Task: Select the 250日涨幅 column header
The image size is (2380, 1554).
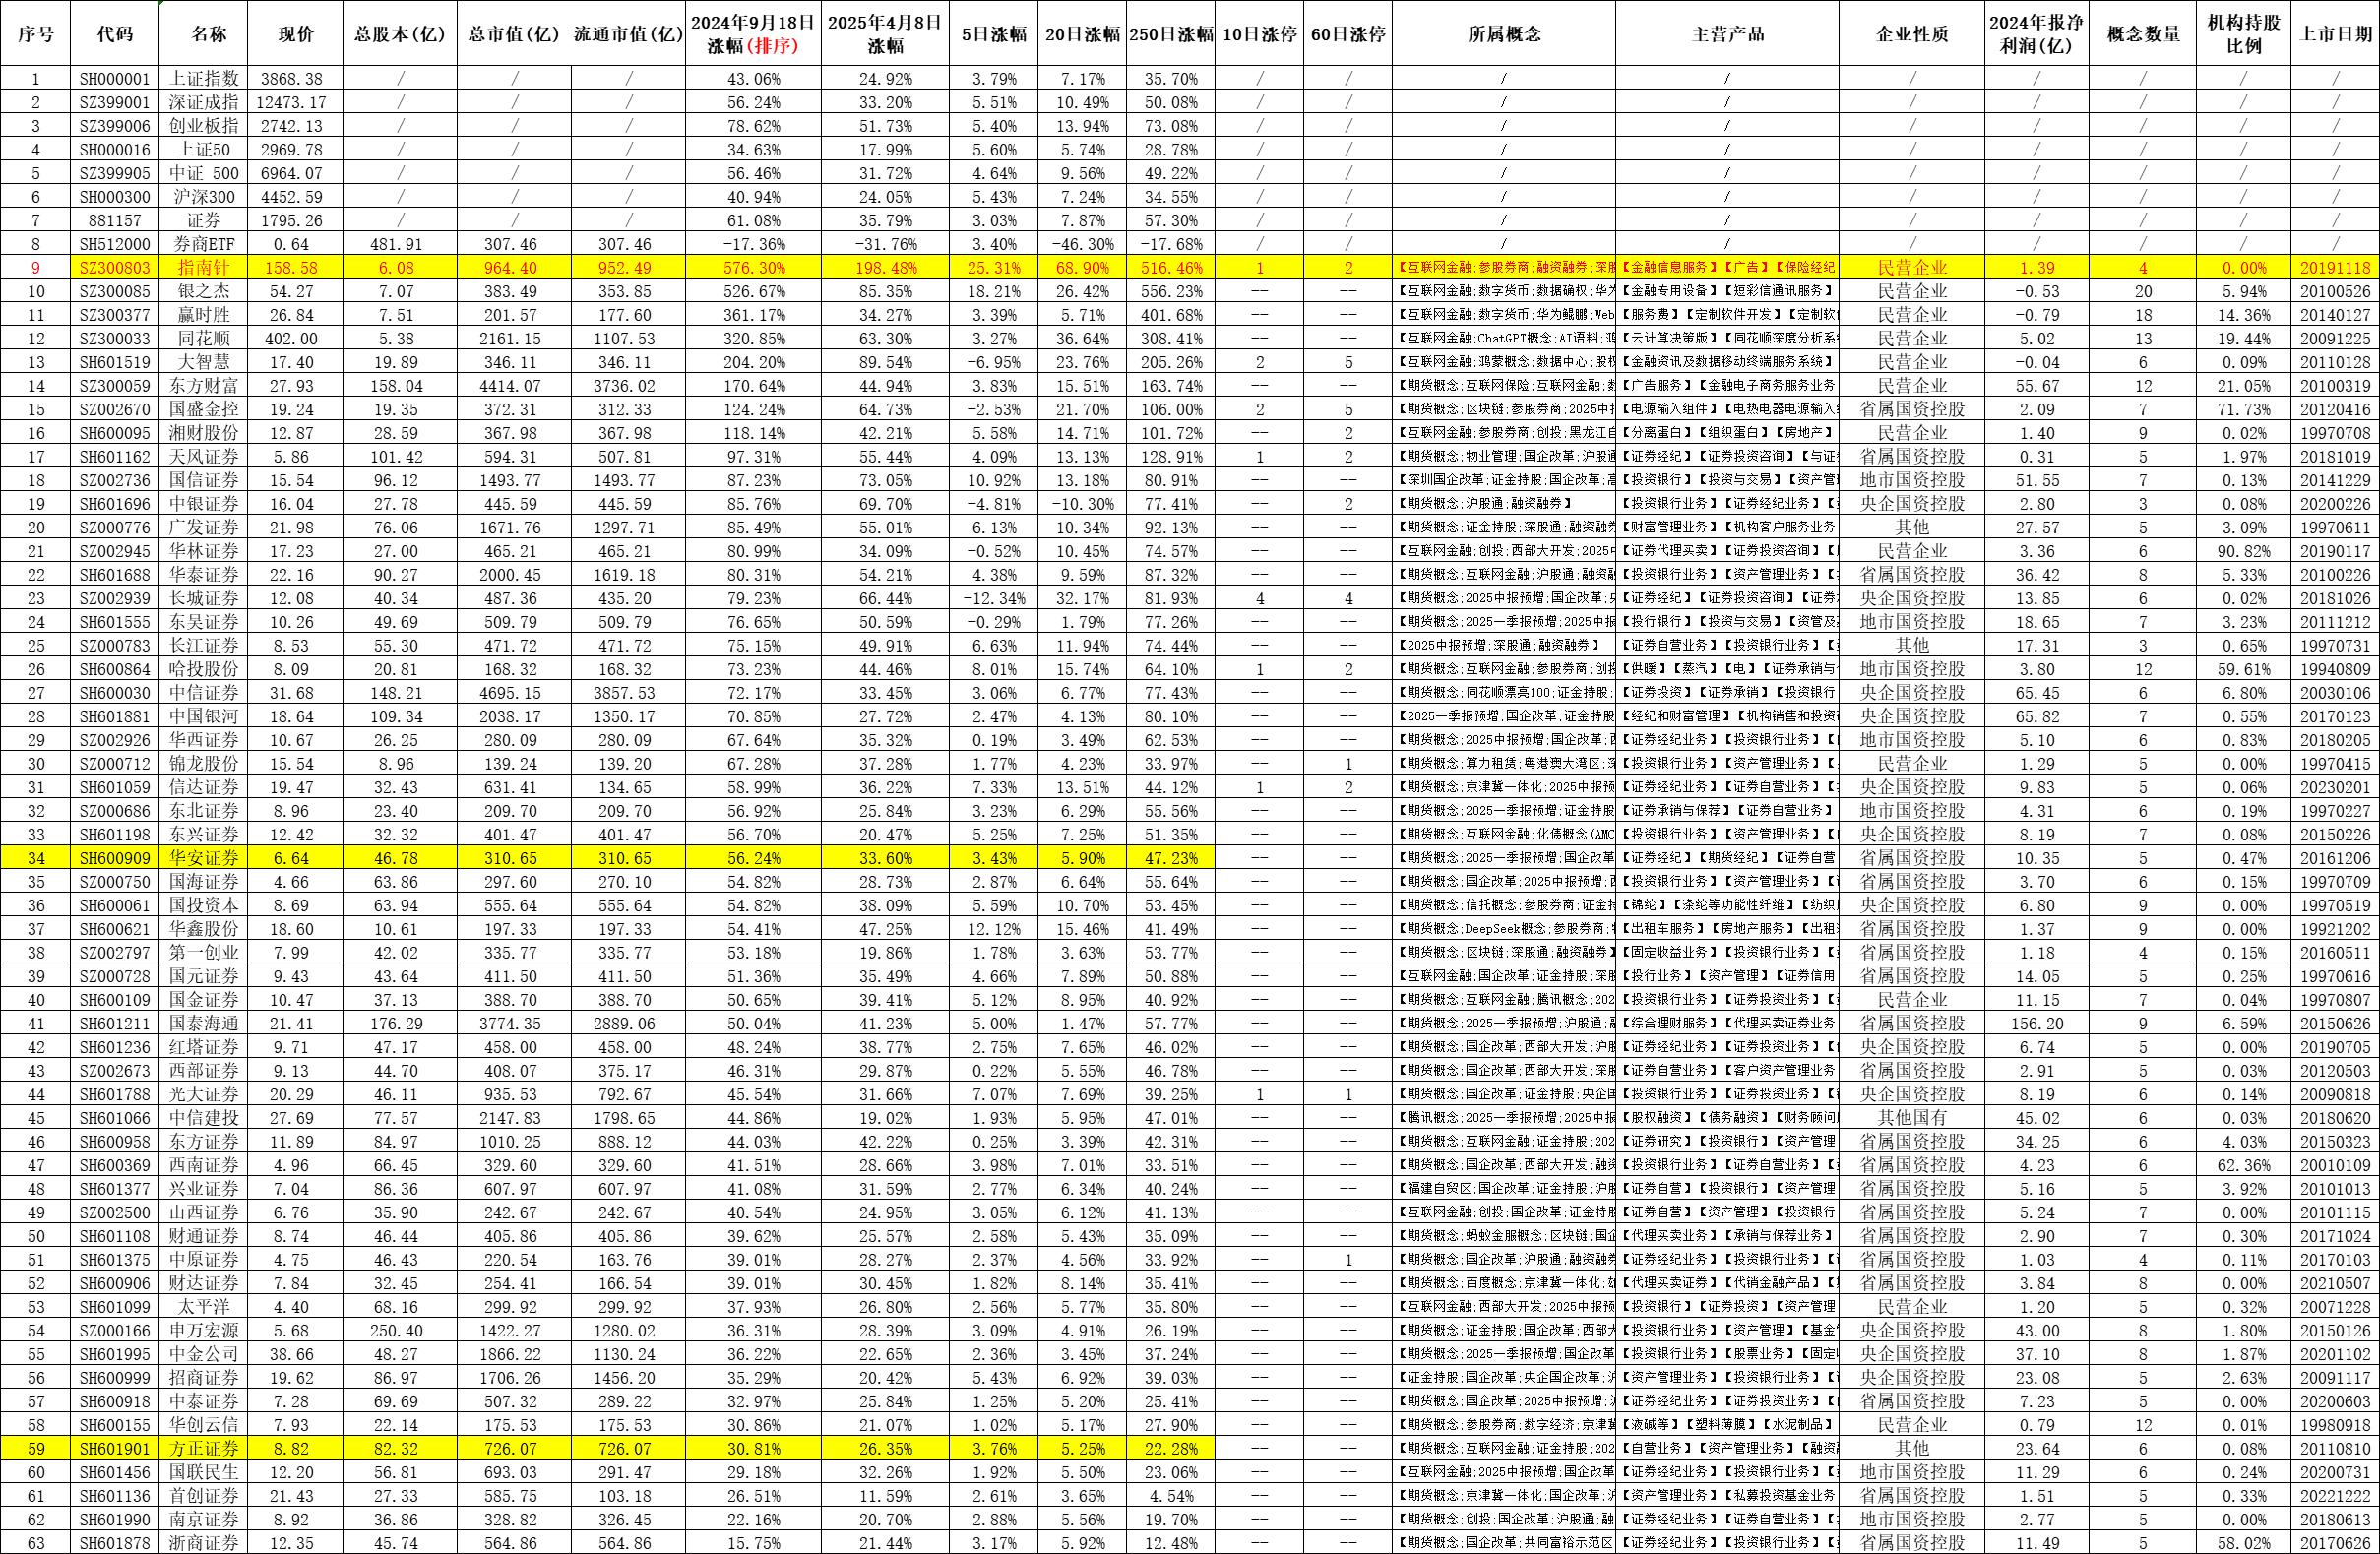Action: (1170, 33)
